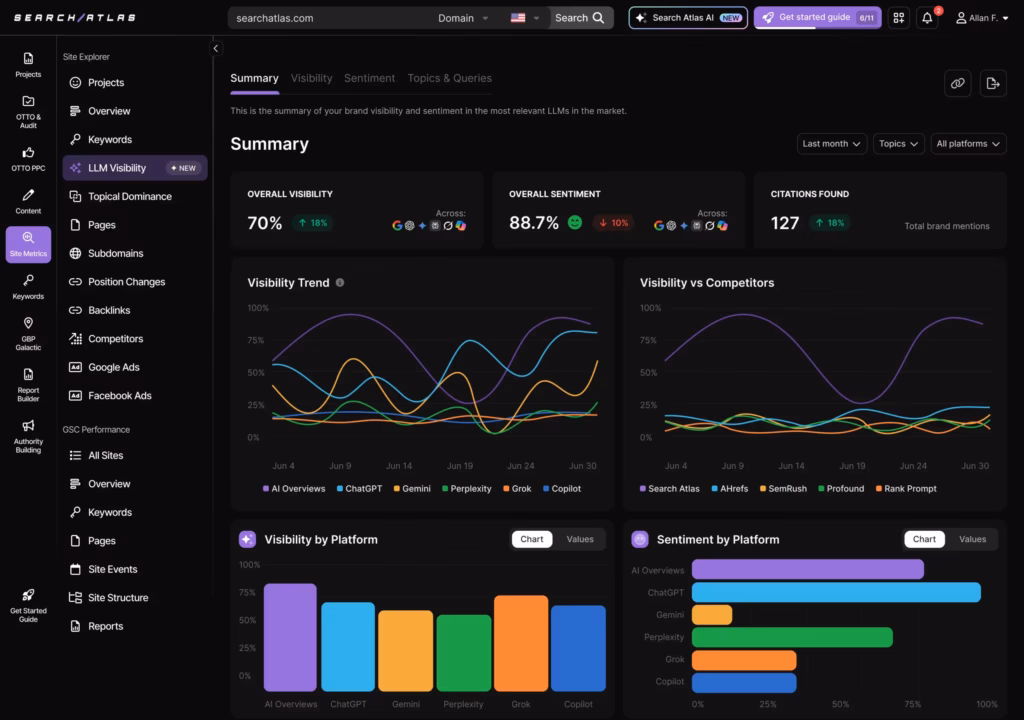Switch to the Sentiment tab
Screen dimensions: 1024x720
(x=370, y=78)
